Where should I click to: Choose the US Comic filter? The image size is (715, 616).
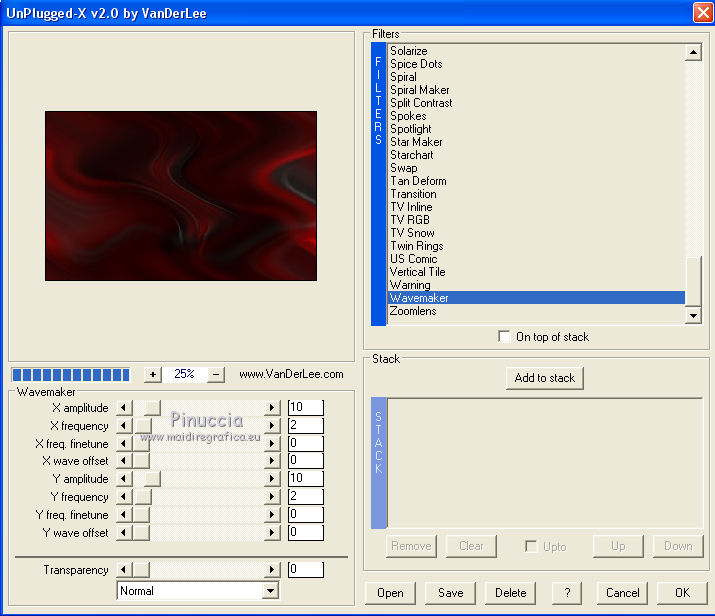pyautogui.click(x=413, y=259)
